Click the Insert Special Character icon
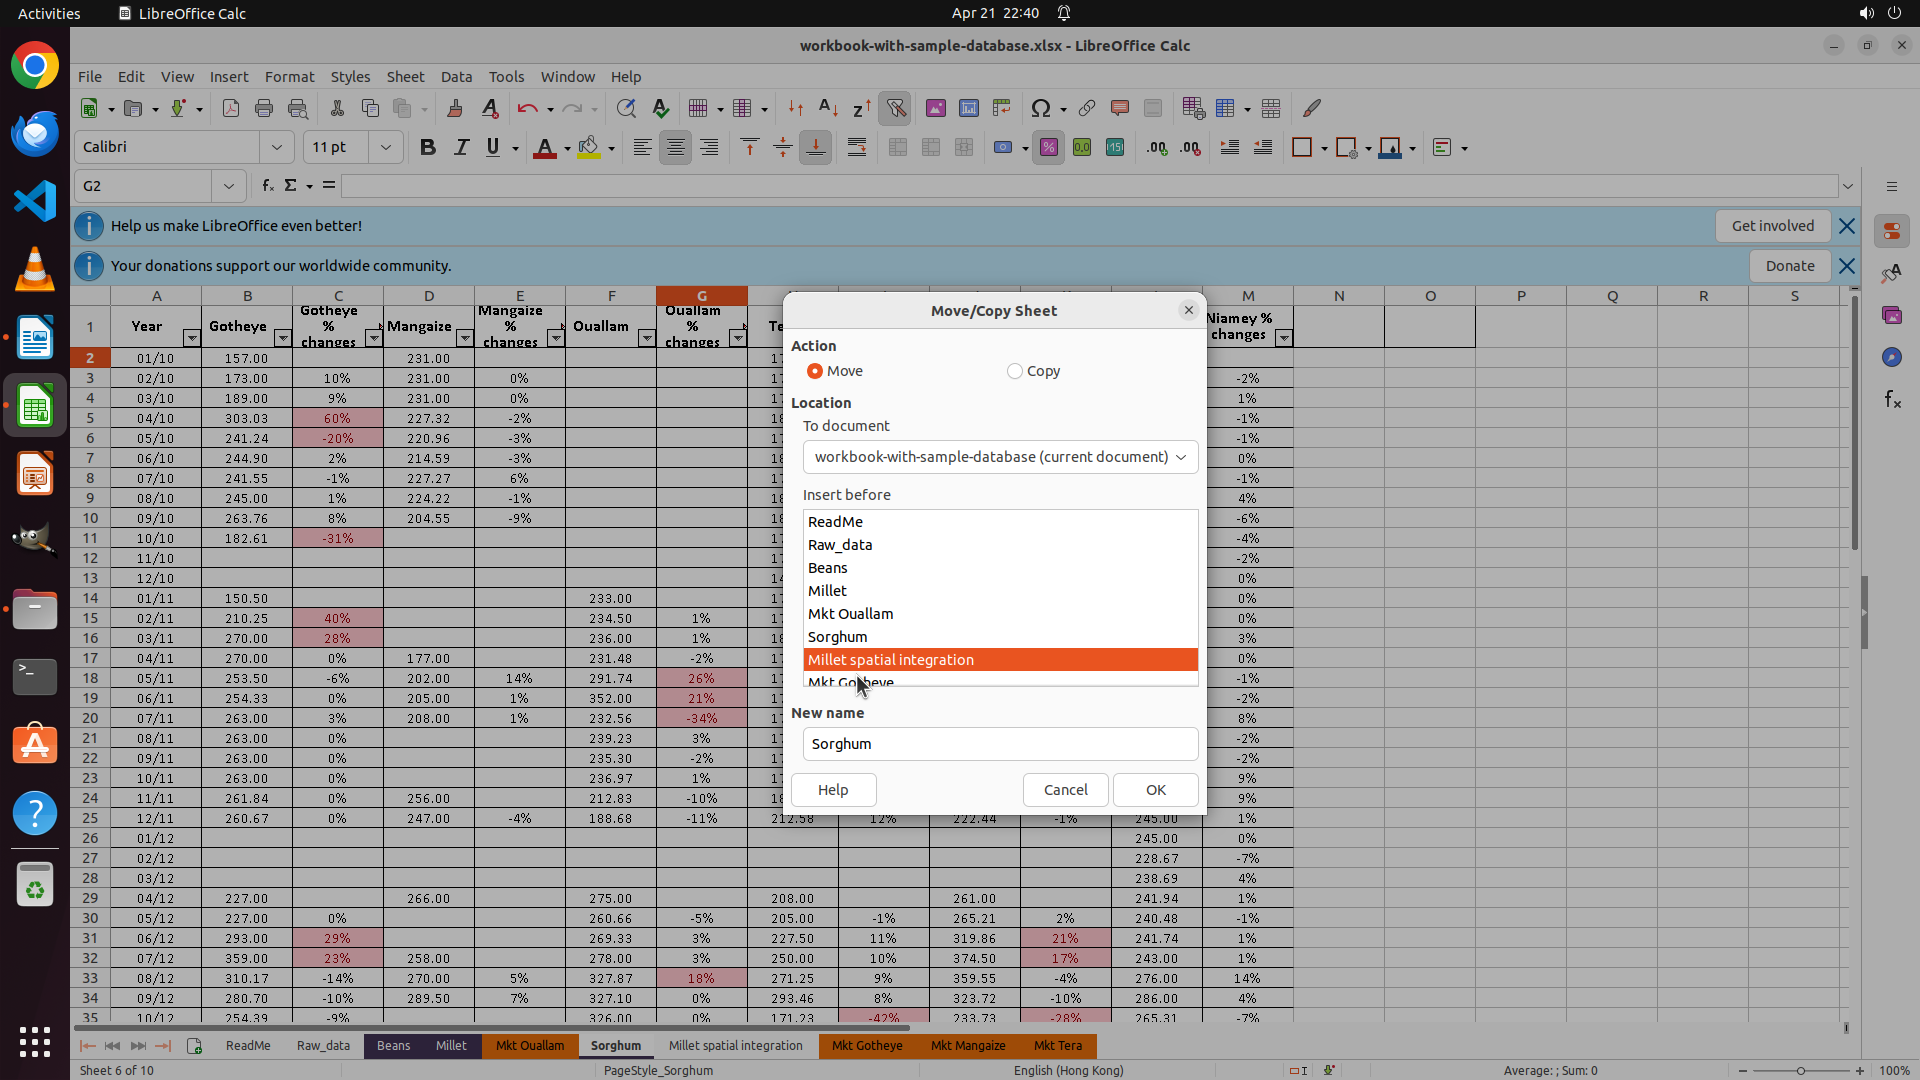The height and width of the screenshot is (1080, 1920). 1040,108
